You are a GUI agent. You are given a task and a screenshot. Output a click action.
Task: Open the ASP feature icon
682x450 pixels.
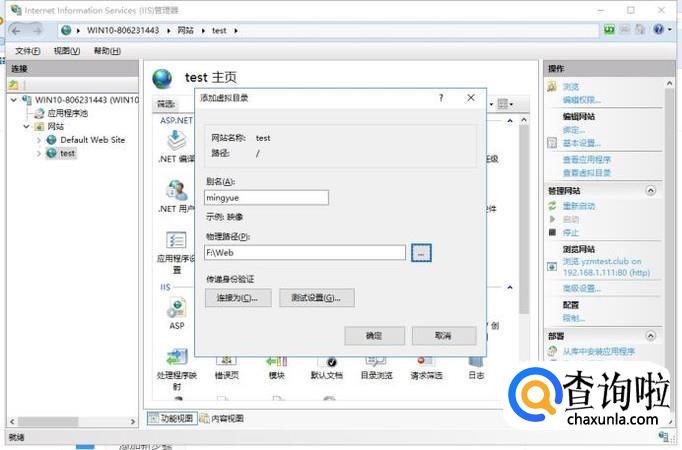(177, 307)
